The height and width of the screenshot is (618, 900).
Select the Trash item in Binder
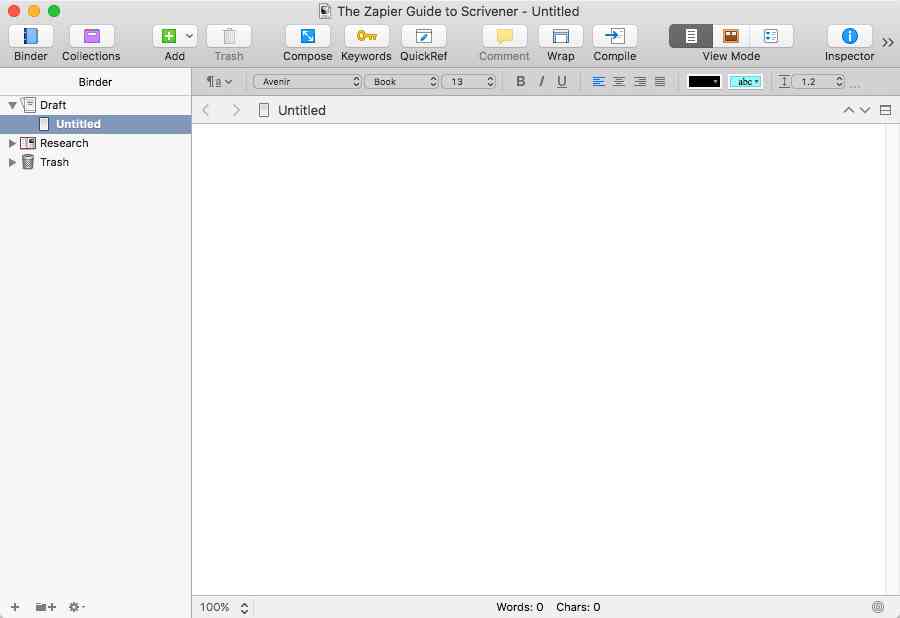[x=55, y=162]
